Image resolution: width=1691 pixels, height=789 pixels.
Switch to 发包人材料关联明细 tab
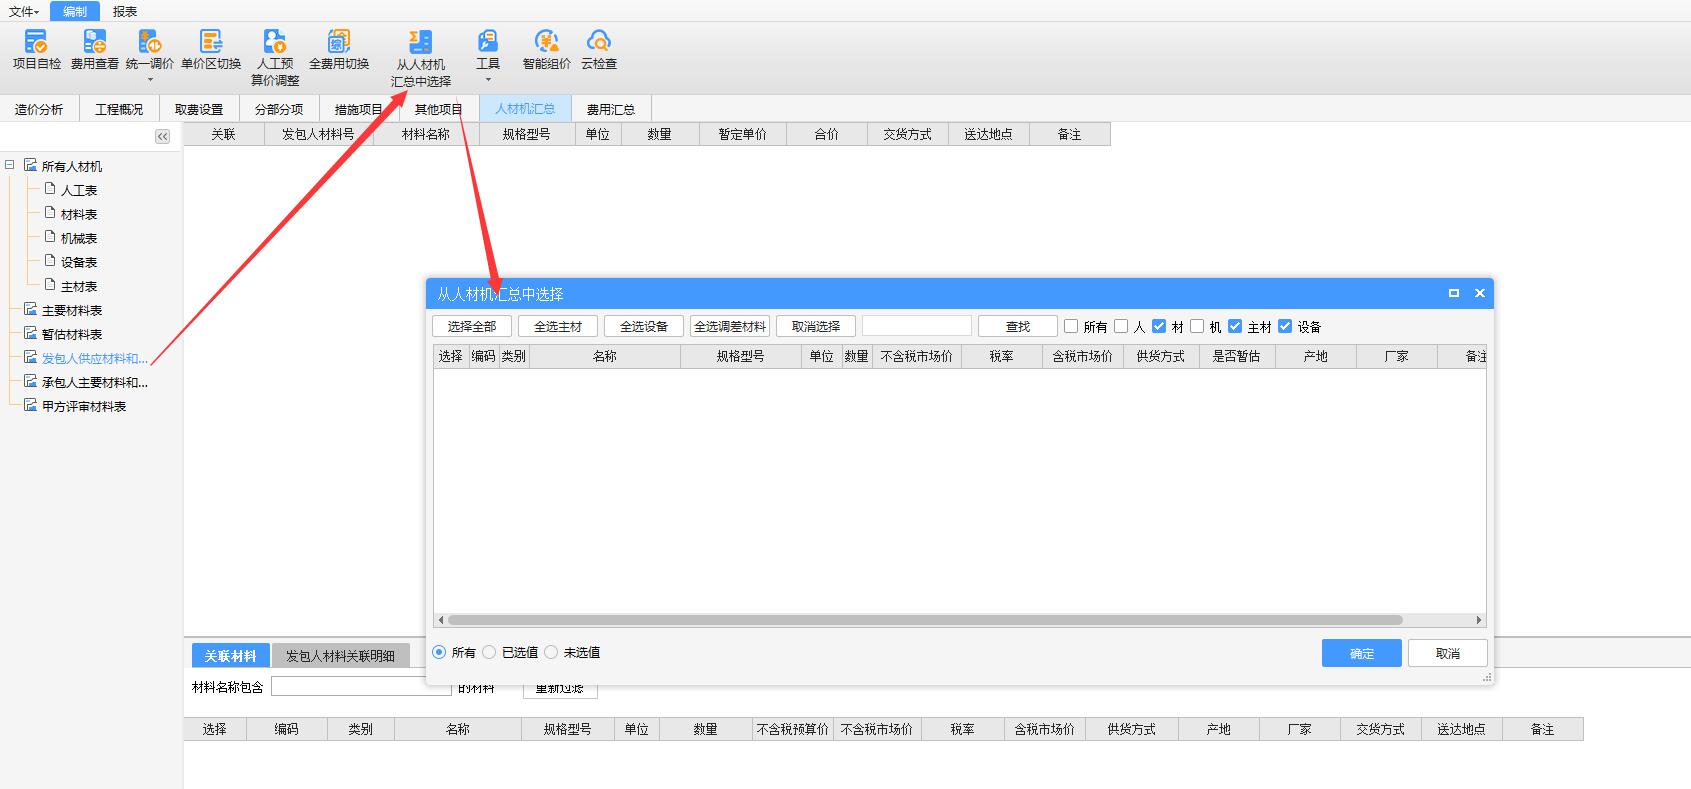click(341, 656)
